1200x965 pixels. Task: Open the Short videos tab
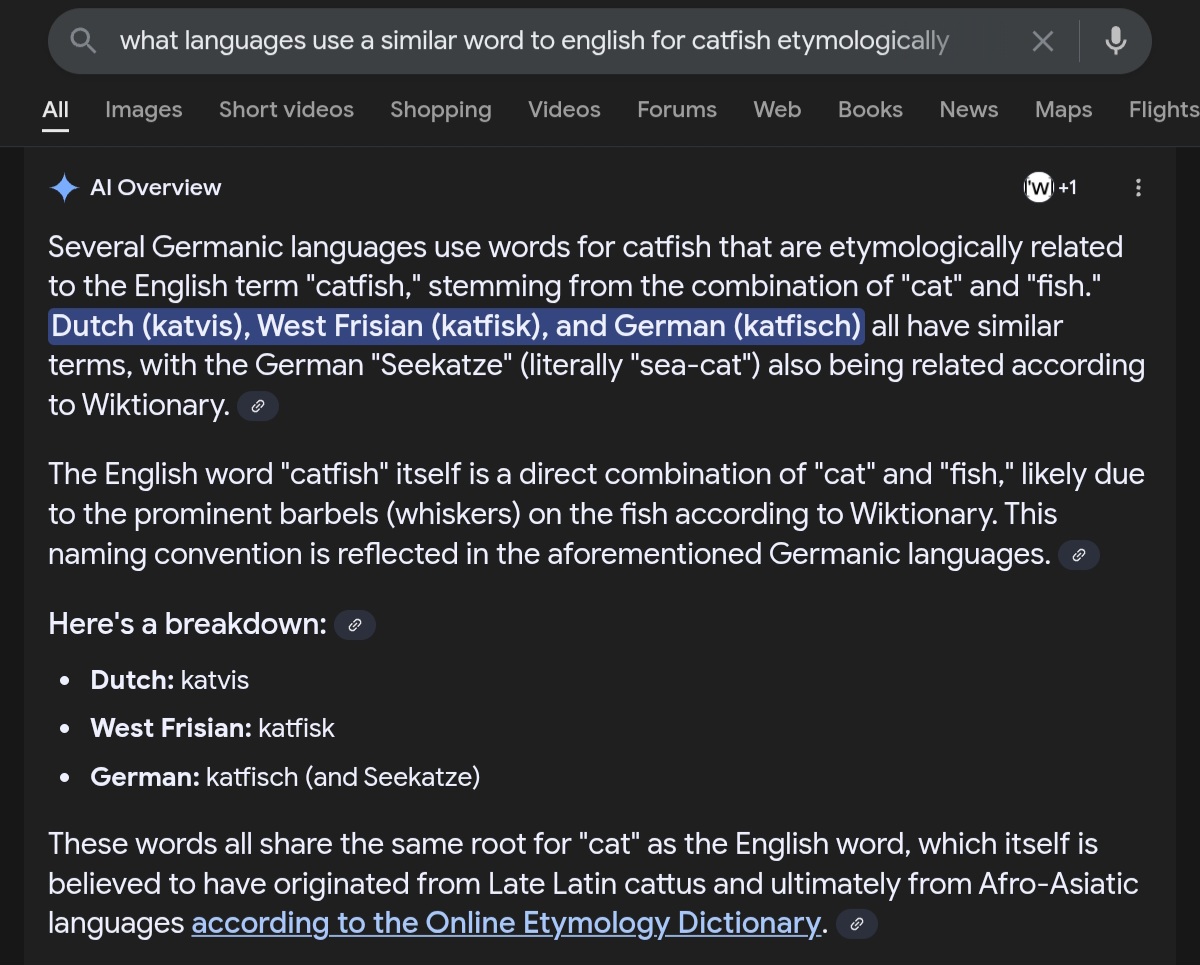[286, 110]
